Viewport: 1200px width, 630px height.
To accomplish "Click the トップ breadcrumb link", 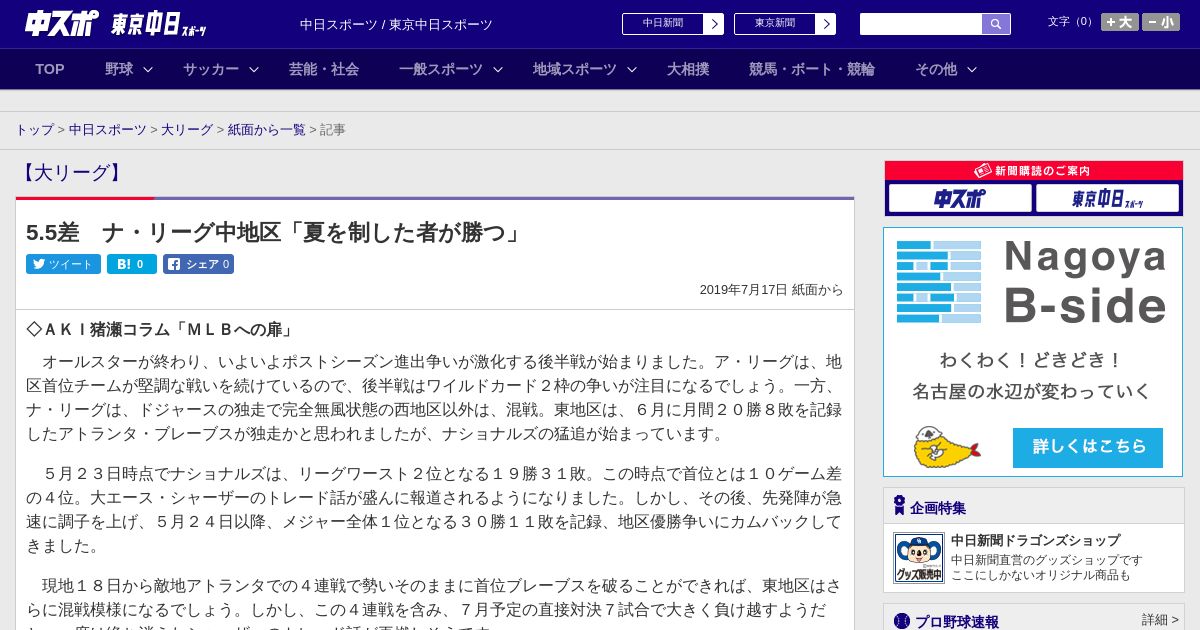I will [35, 130].
